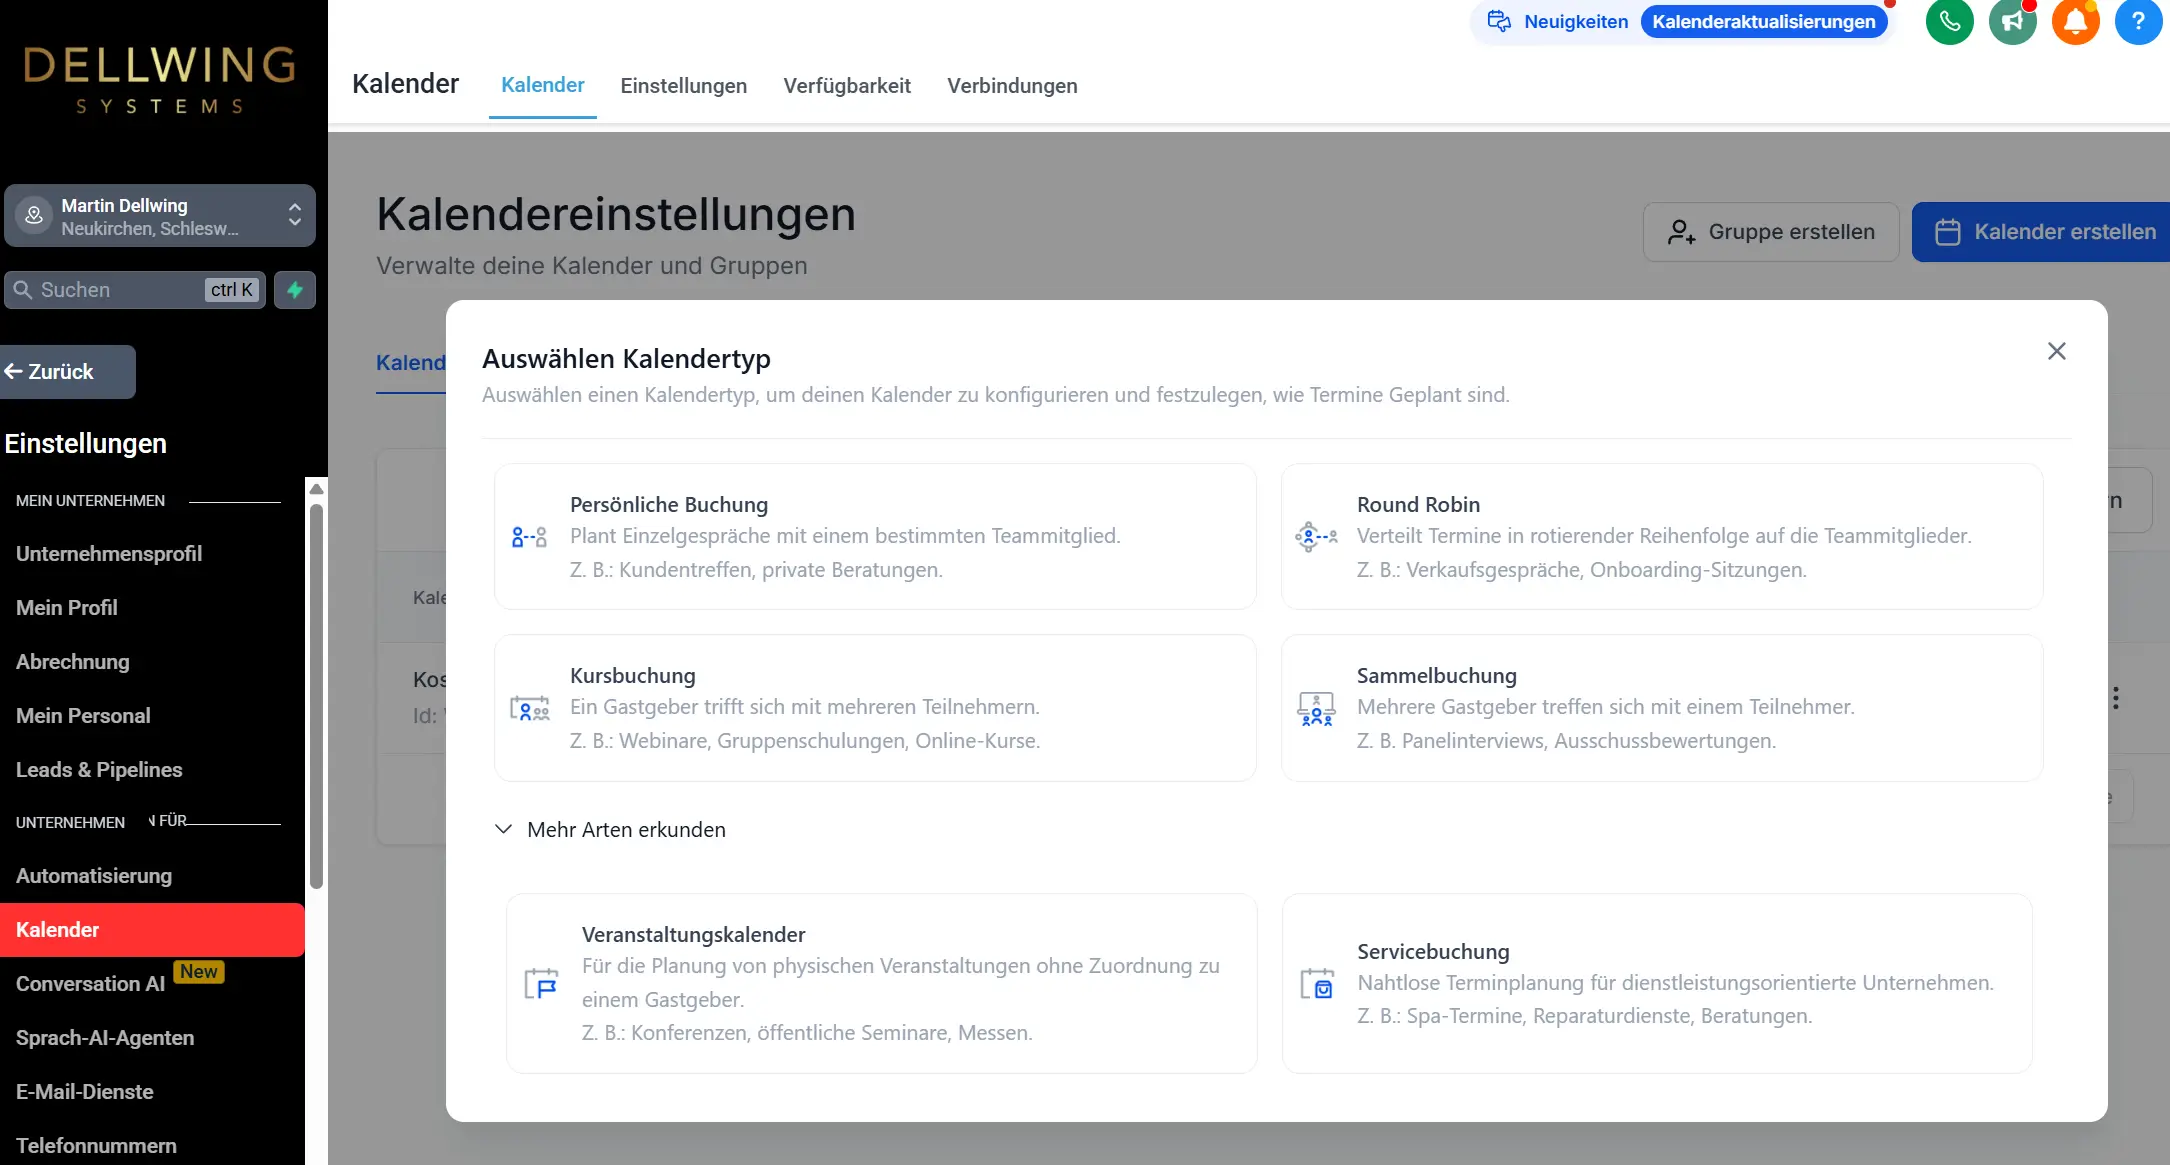The image size is (2170, 1165).
Task: Click the Servicebuchung icon
Action: pos(1317,984)
